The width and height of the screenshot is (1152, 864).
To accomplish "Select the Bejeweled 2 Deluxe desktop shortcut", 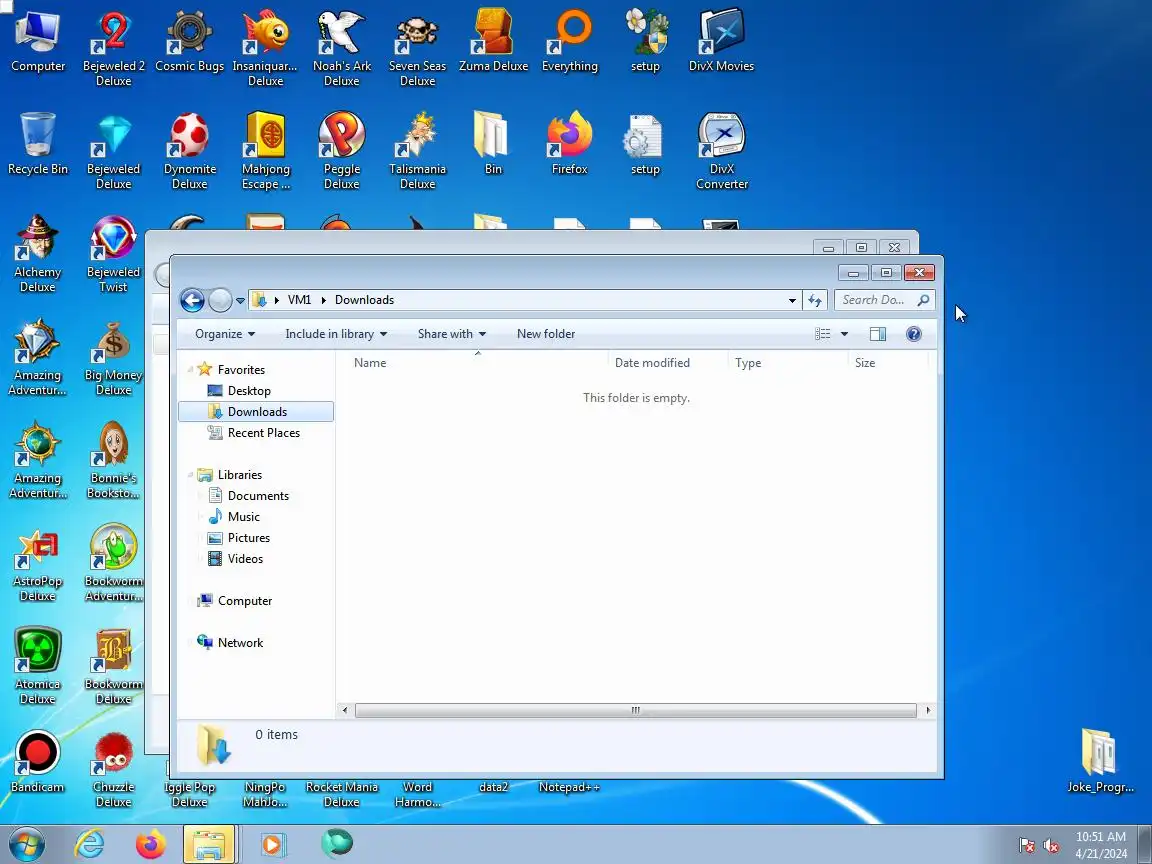I will [113, 48].
